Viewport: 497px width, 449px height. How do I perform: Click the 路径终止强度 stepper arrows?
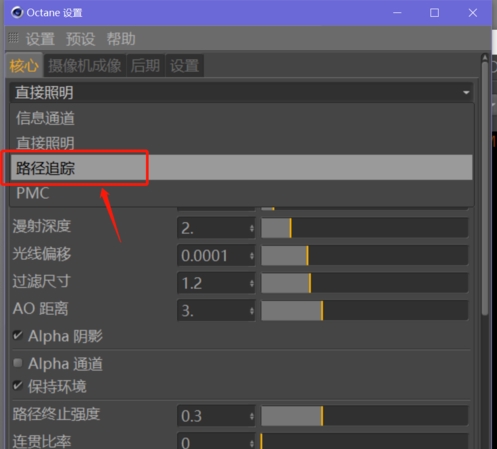[x=252, y=416]
